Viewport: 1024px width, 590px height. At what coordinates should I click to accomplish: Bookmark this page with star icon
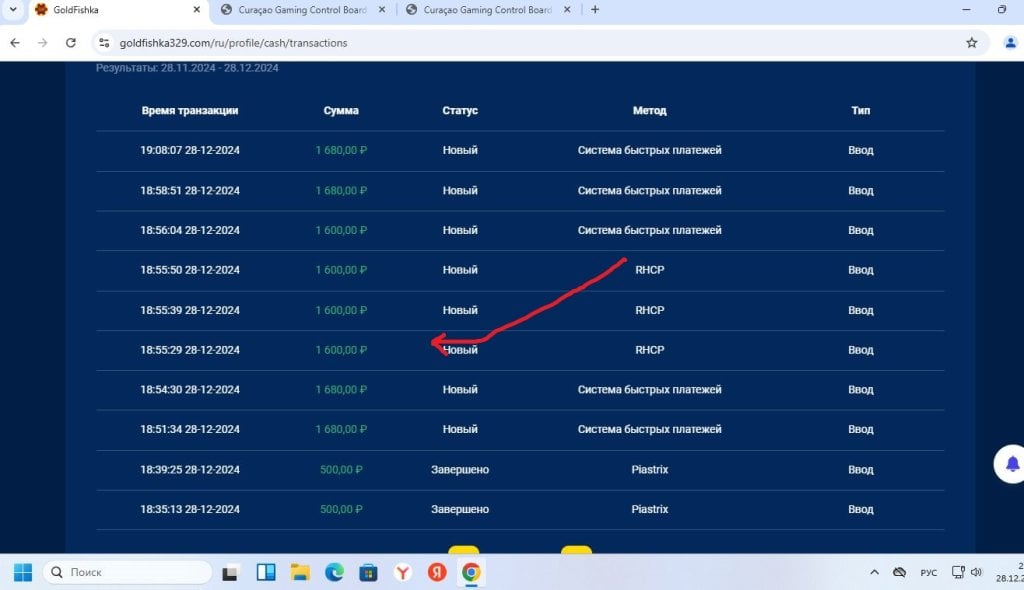tap(972, 43)
